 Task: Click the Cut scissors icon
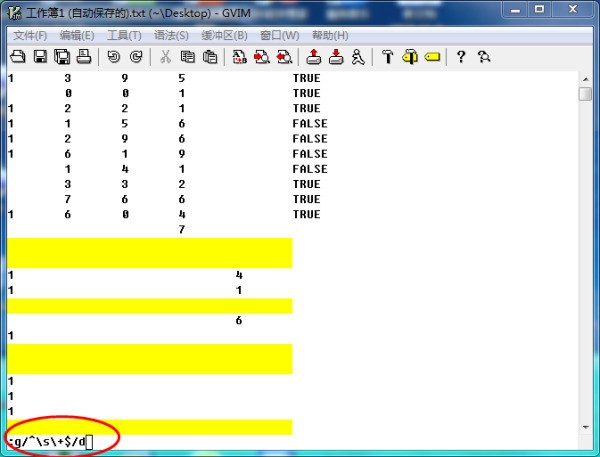[x=165, y=57]
